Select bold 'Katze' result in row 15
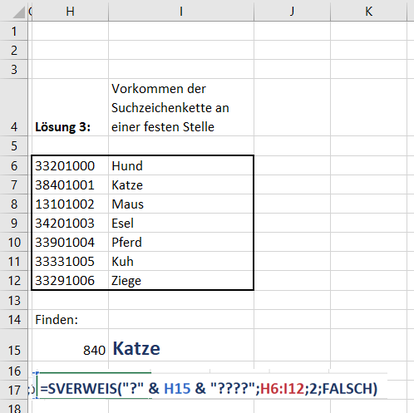Image resolution: width=414 pixels, height=413 pixels. [x=181, y=345]
